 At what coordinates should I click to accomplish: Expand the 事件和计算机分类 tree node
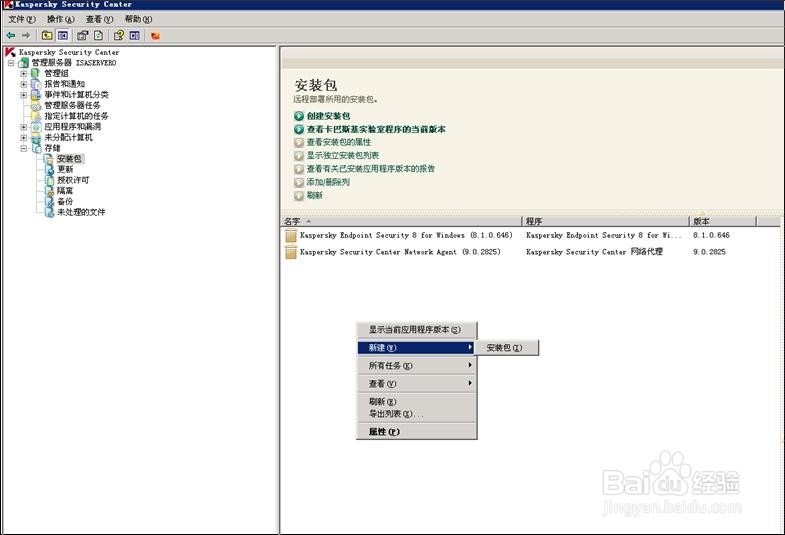(x=24, y=95)
